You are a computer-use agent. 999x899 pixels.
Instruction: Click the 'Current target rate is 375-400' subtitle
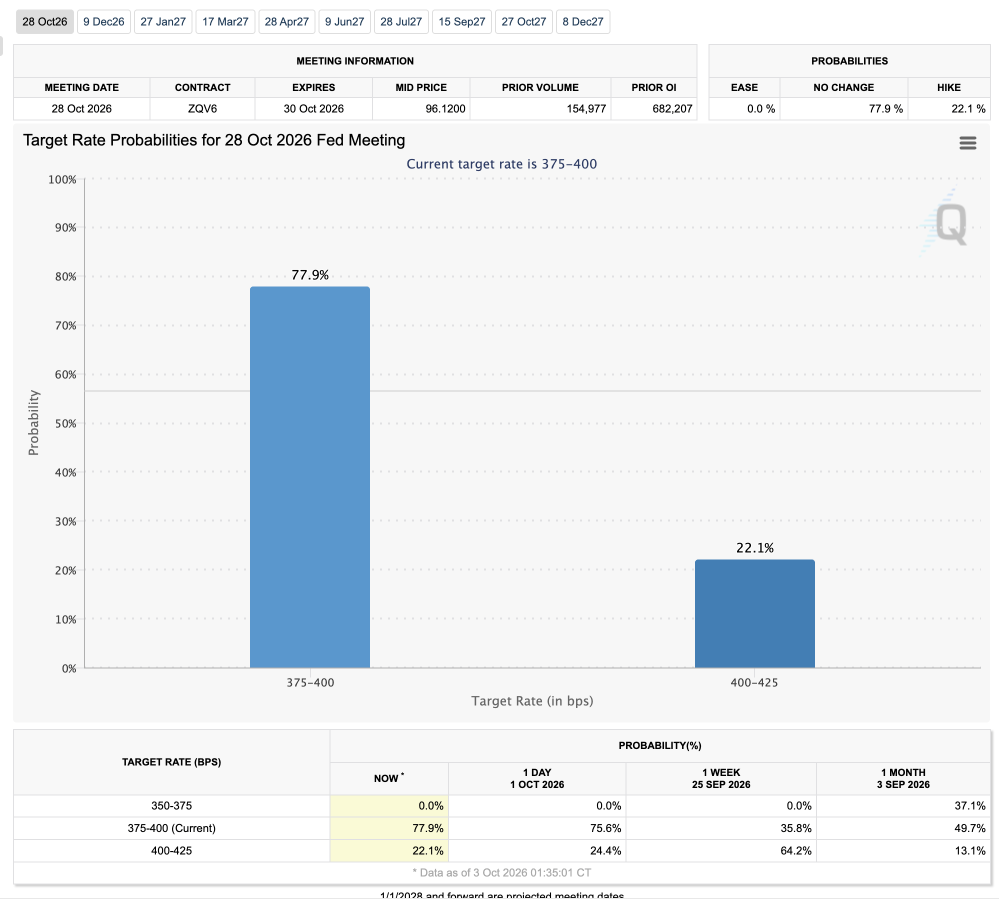tap(501, 164)
